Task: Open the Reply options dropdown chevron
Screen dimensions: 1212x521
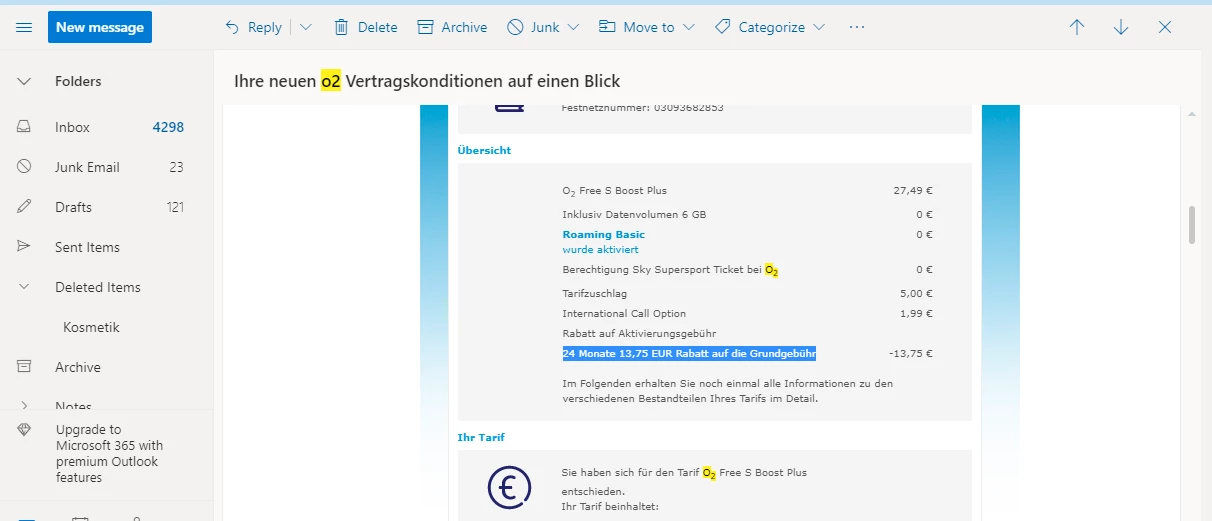Action: [306, 27]
